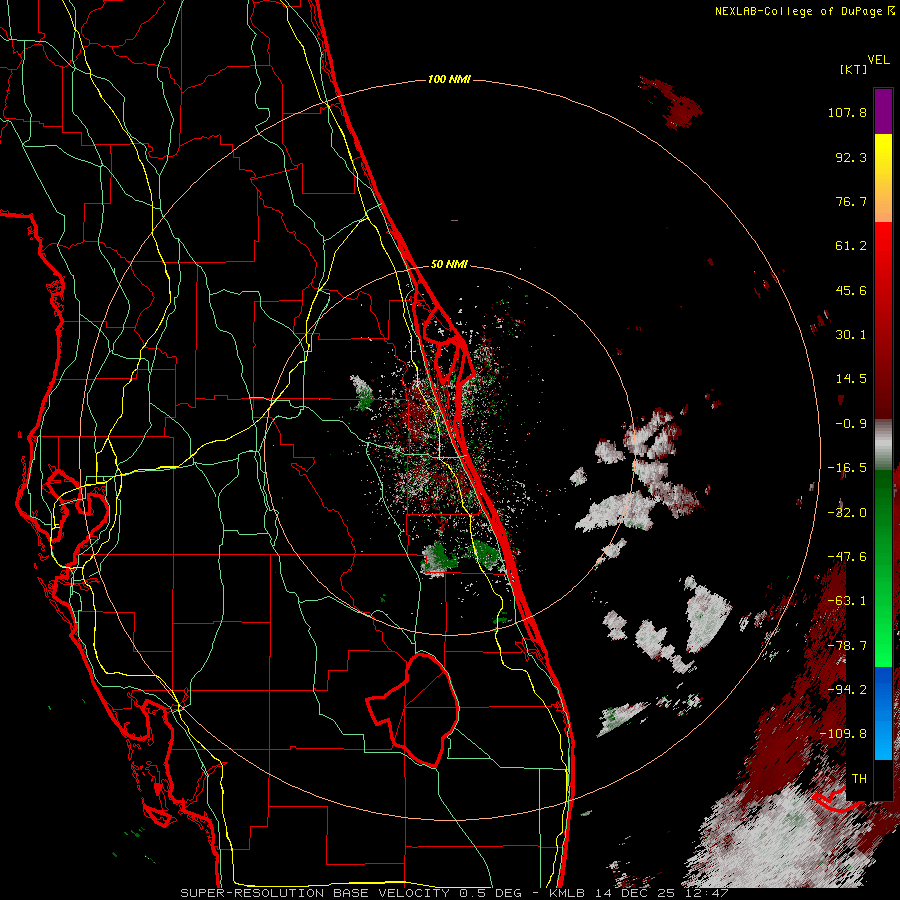This screenshot has width=900, height=900.
Task: Select the 50 NMI range ring label
Action: (449, 264)
